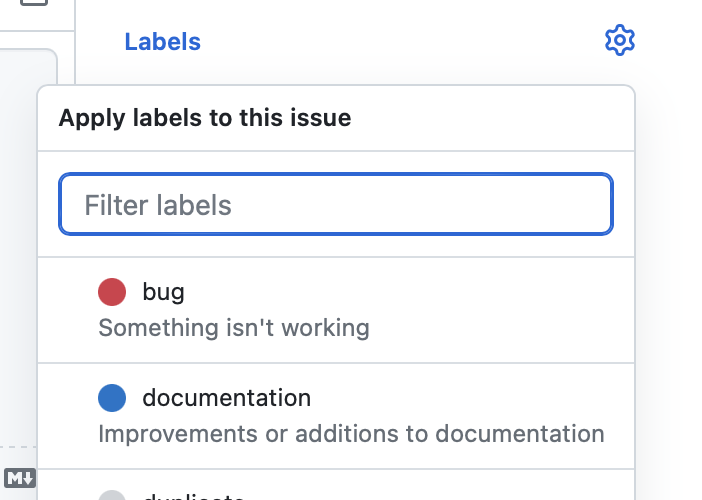Click the word "bug" label name
702x500 pixels.
pyautogui.click(x=163, y=292)
